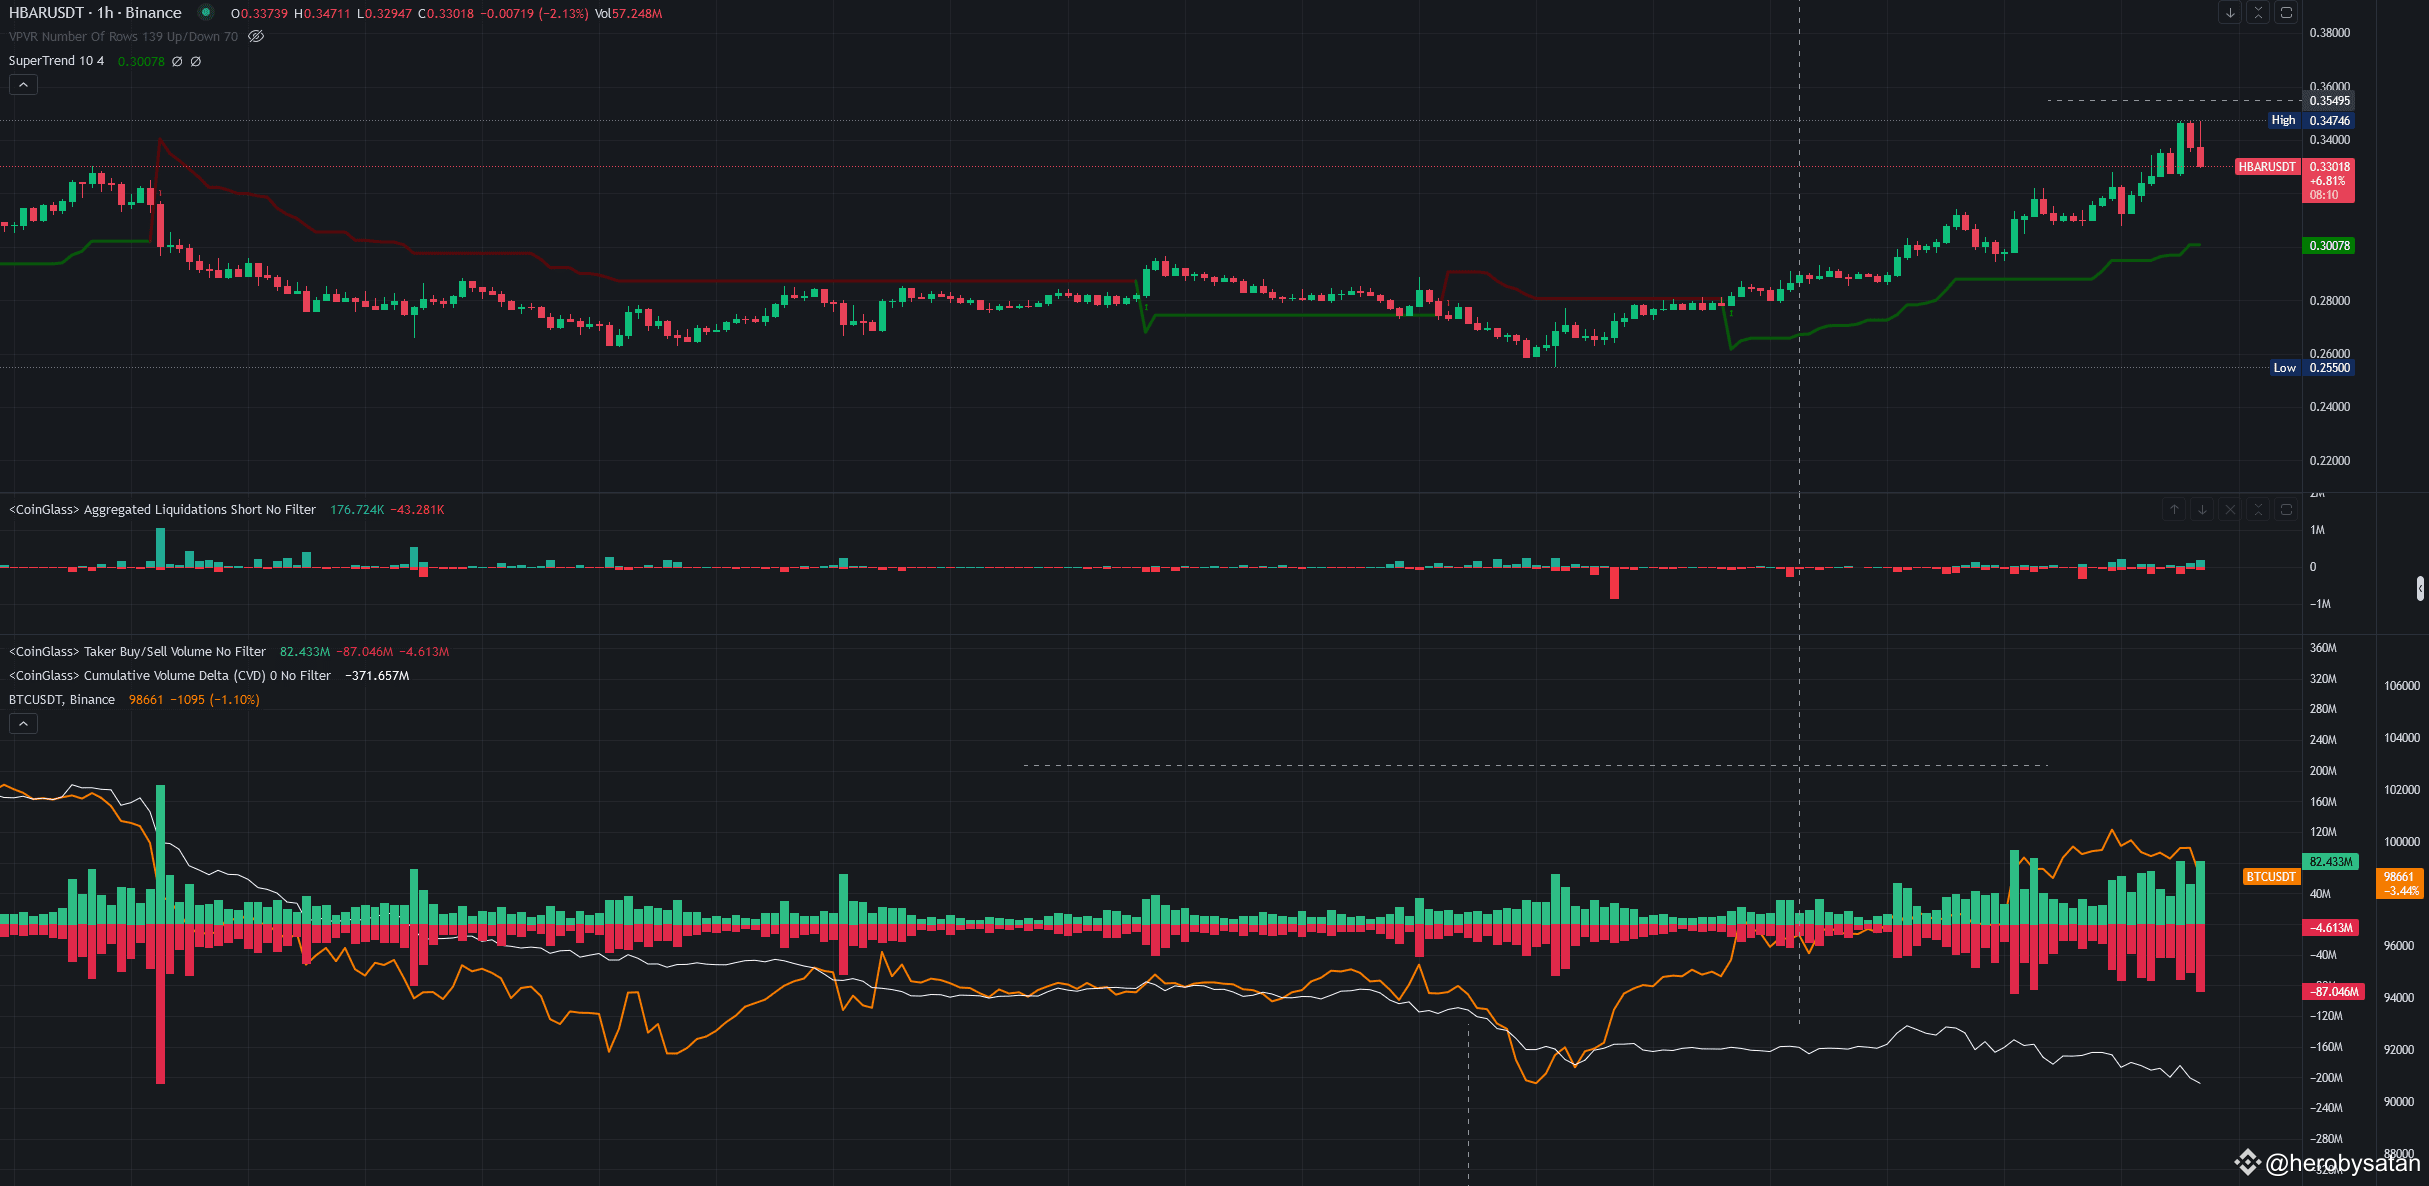The height and width of the screenshot is (1186, 2429).
Task: Hide the SuperTrend indicator line
Action: tap(177, 61)
